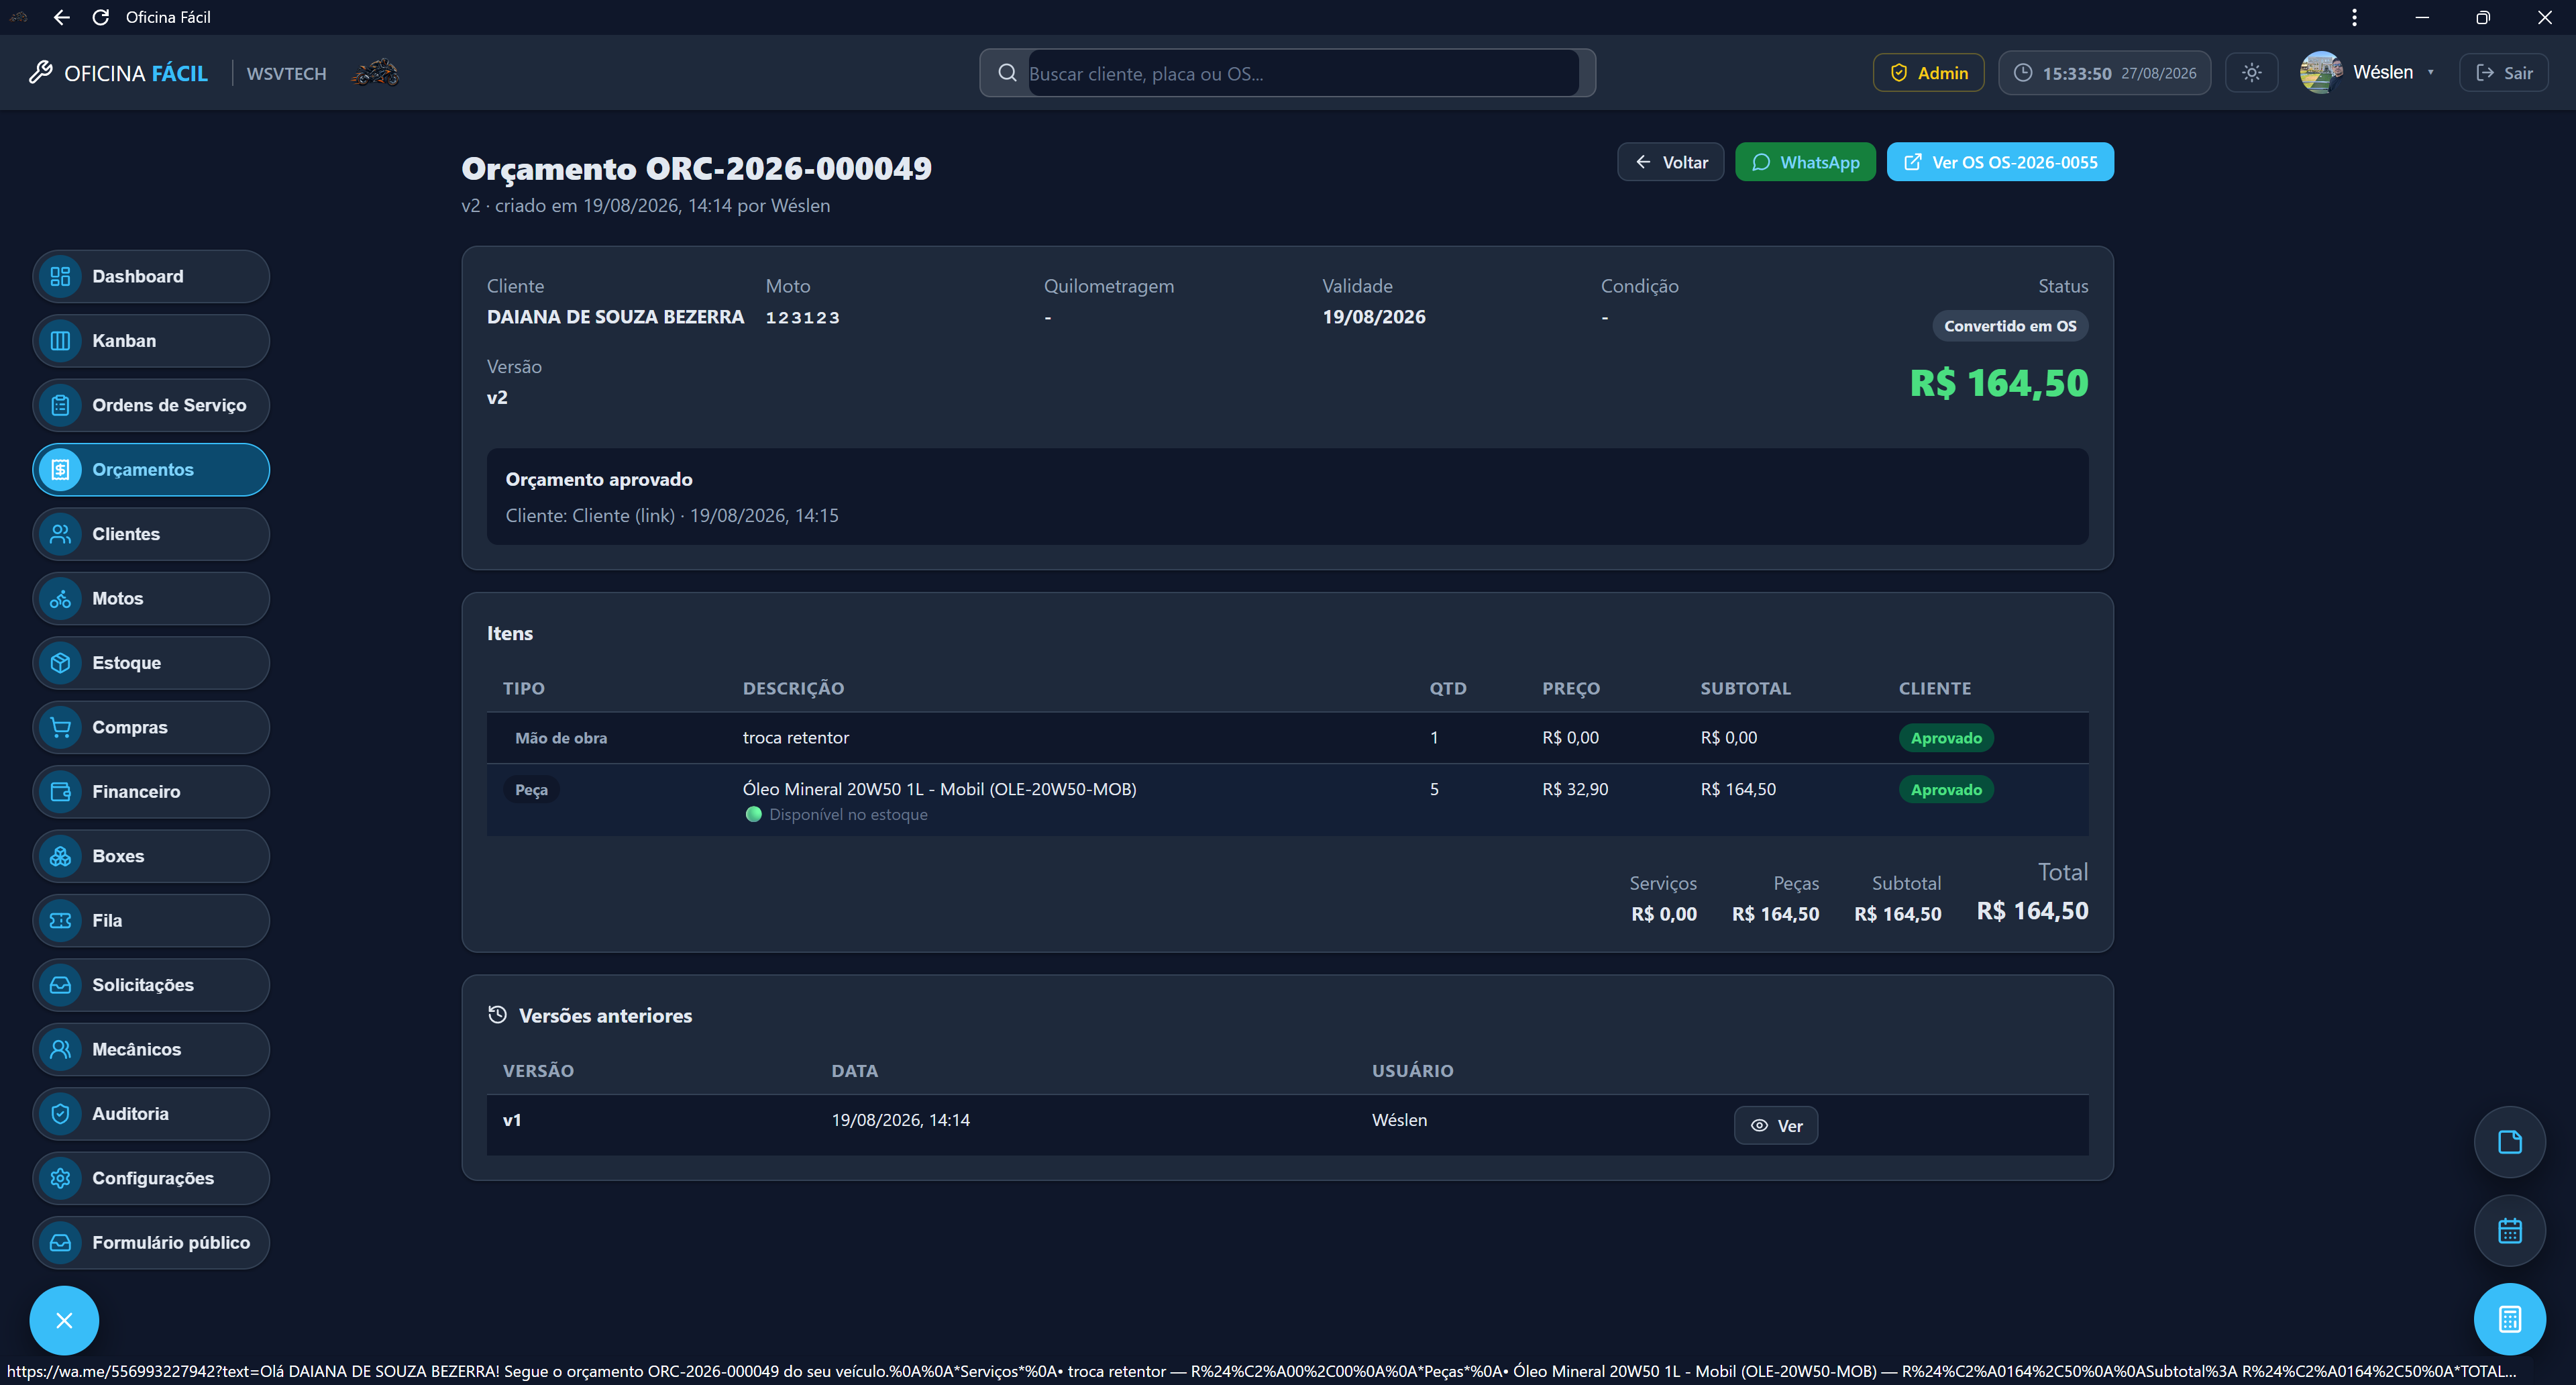Click the Admin role badge

click(x=1928, y=73)
